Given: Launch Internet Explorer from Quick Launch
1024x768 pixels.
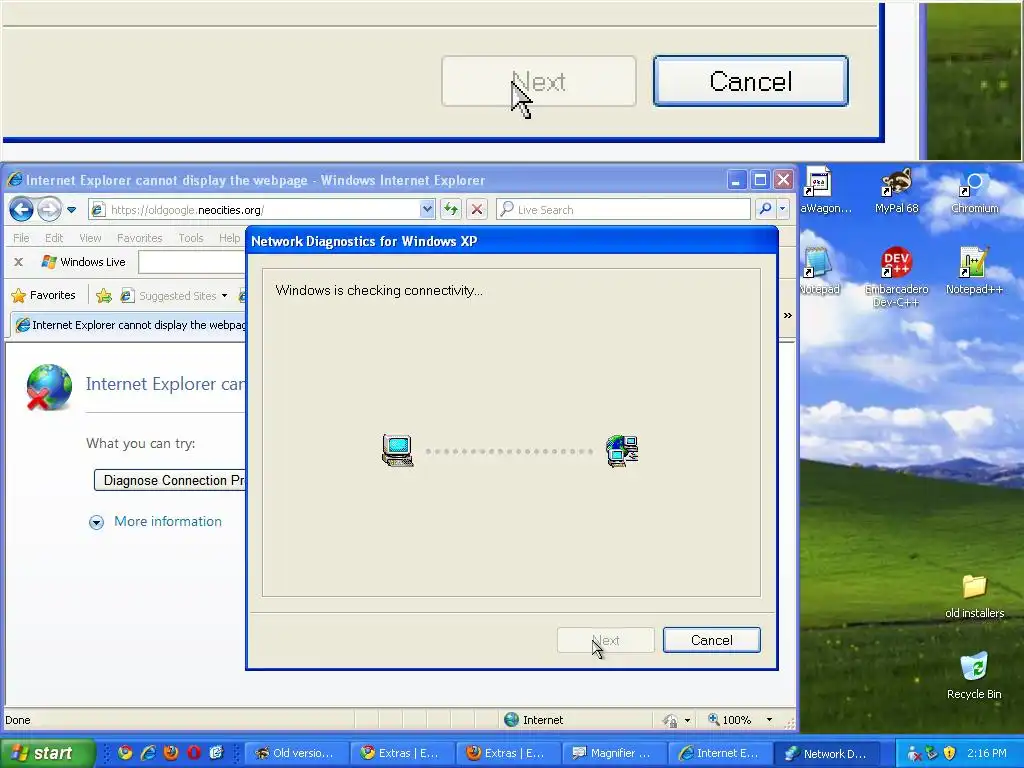Looking at the screenshot, I should click(148, 753).
